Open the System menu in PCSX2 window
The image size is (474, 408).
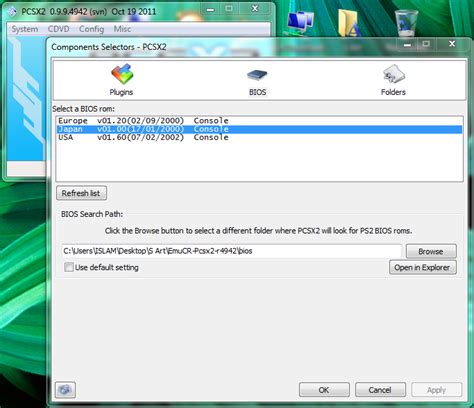(x=25, y=29)
